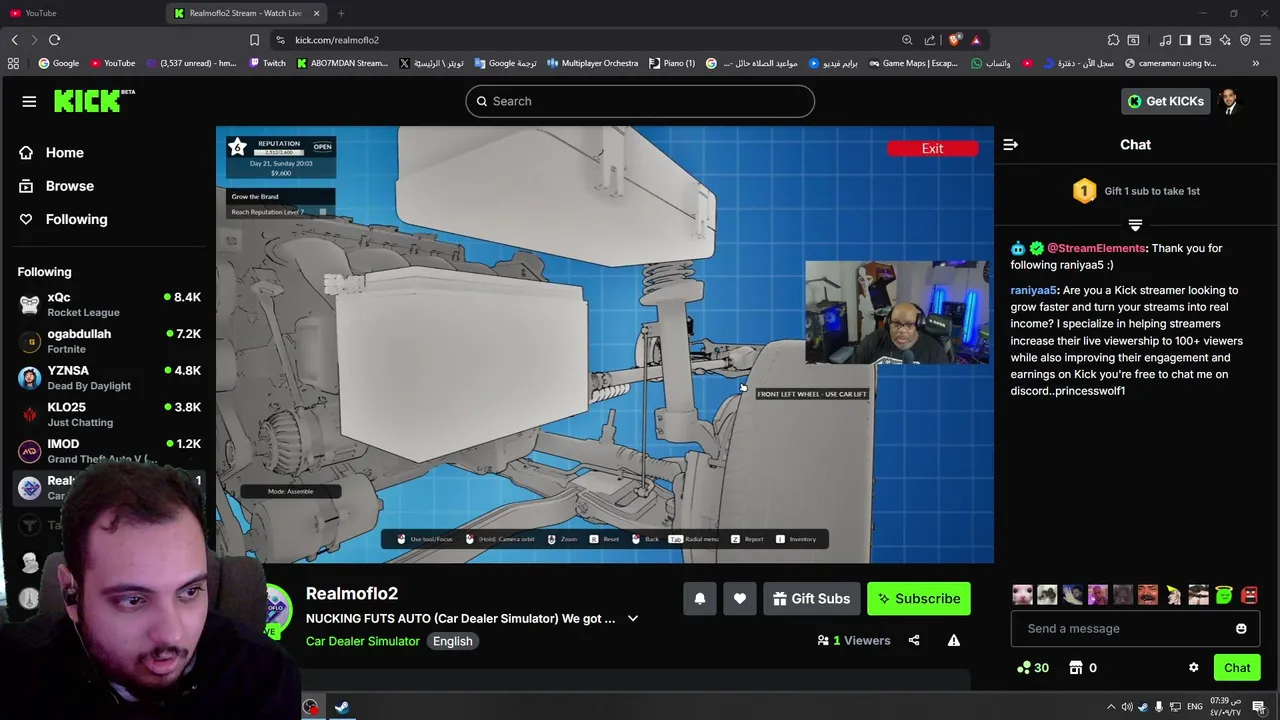Click the Get KICKs button
This screenshot has width=1280, height=720.
pos(1165,101)
